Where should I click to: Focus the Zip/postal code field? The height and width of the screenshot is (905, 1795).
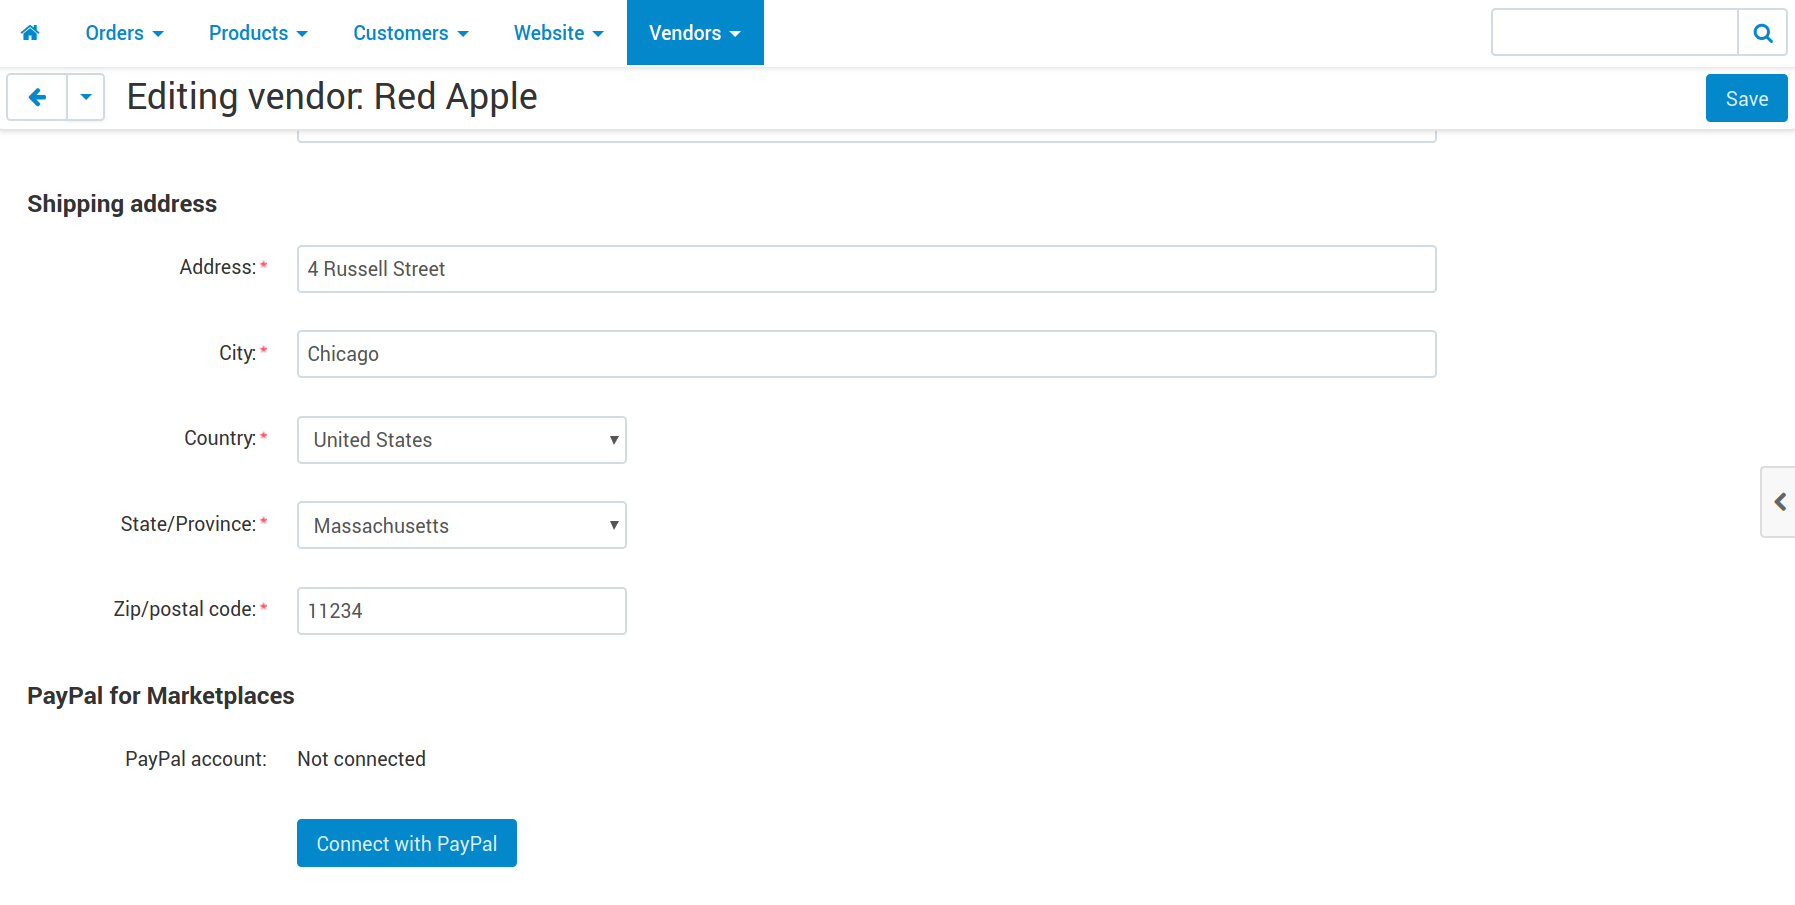point(462,611)
